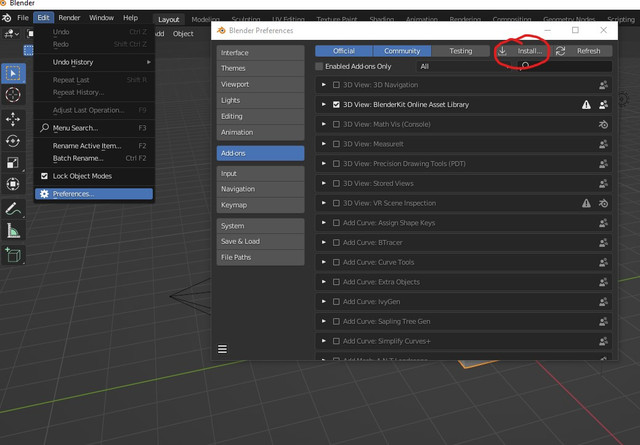Open the Render menu

coord(69,18)
